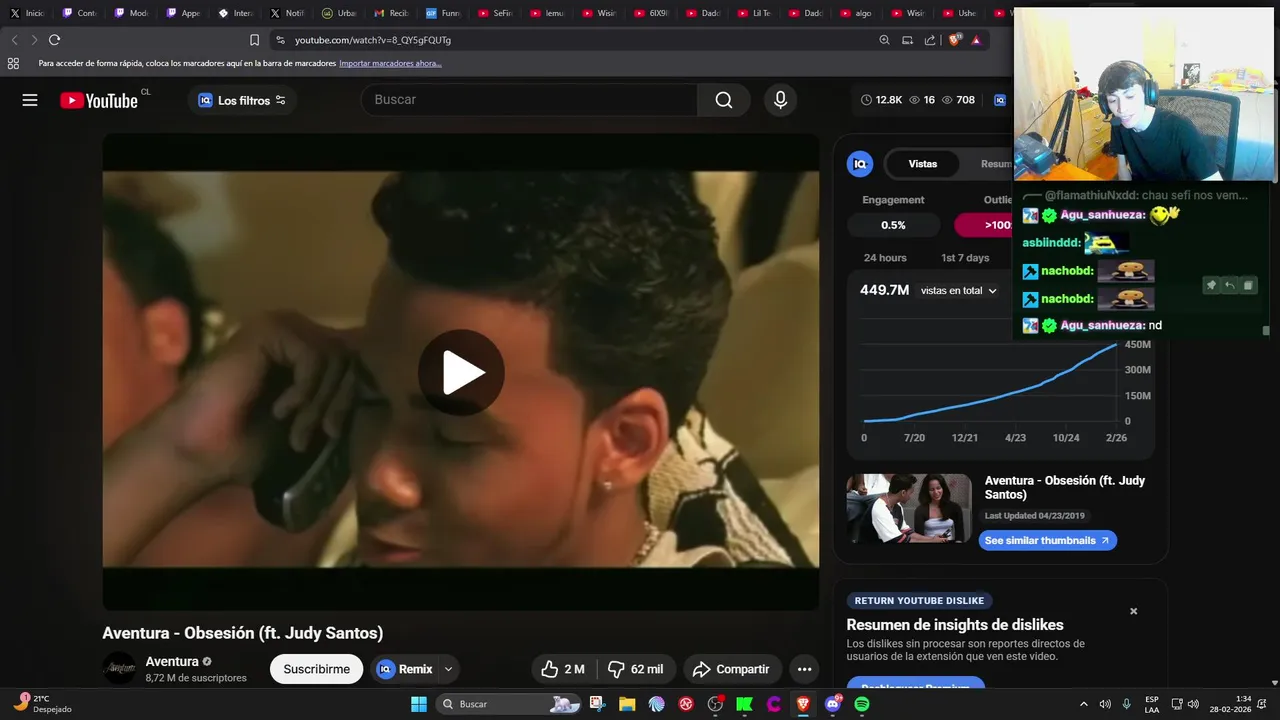The width and height of the screenshot is (1280, 720).
Task: Open the Compartir share dialog
Action: pos(731,669)
